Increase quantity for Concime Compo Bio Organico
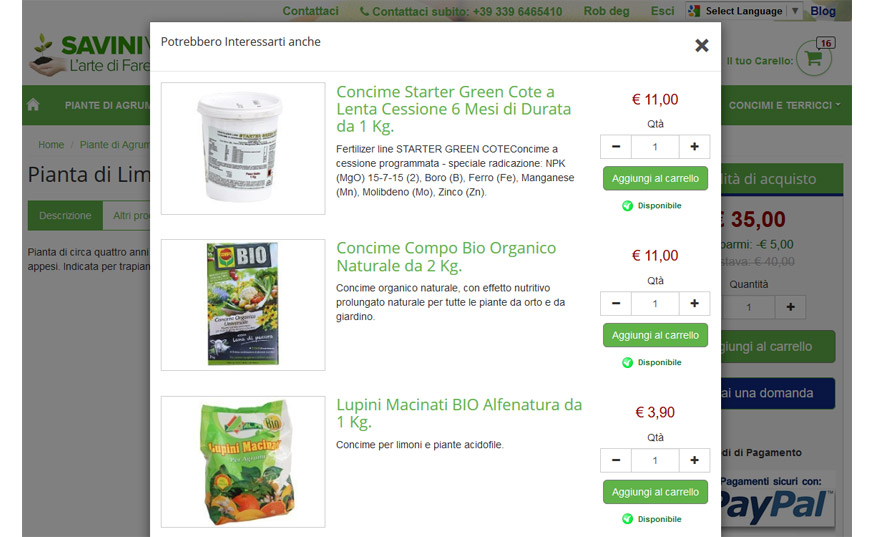 (x=694, y=304)
